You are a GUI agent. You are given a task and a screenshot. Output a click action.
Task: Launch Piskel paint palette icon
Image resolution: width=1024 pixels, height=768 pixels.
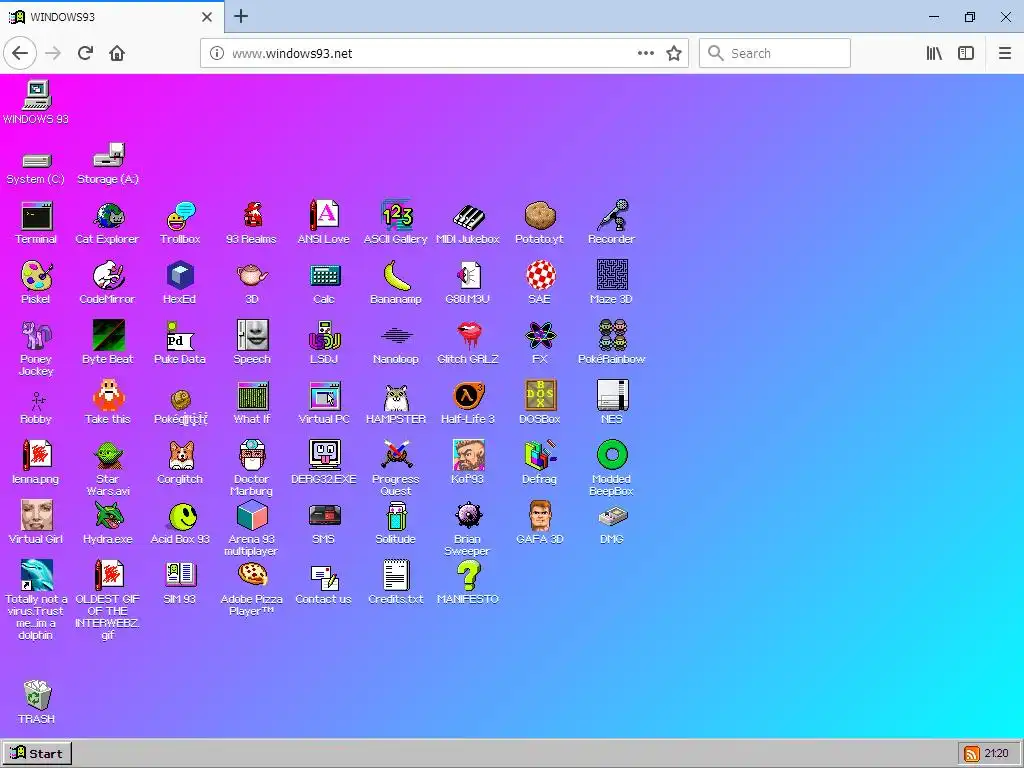[x=37, y=276]
